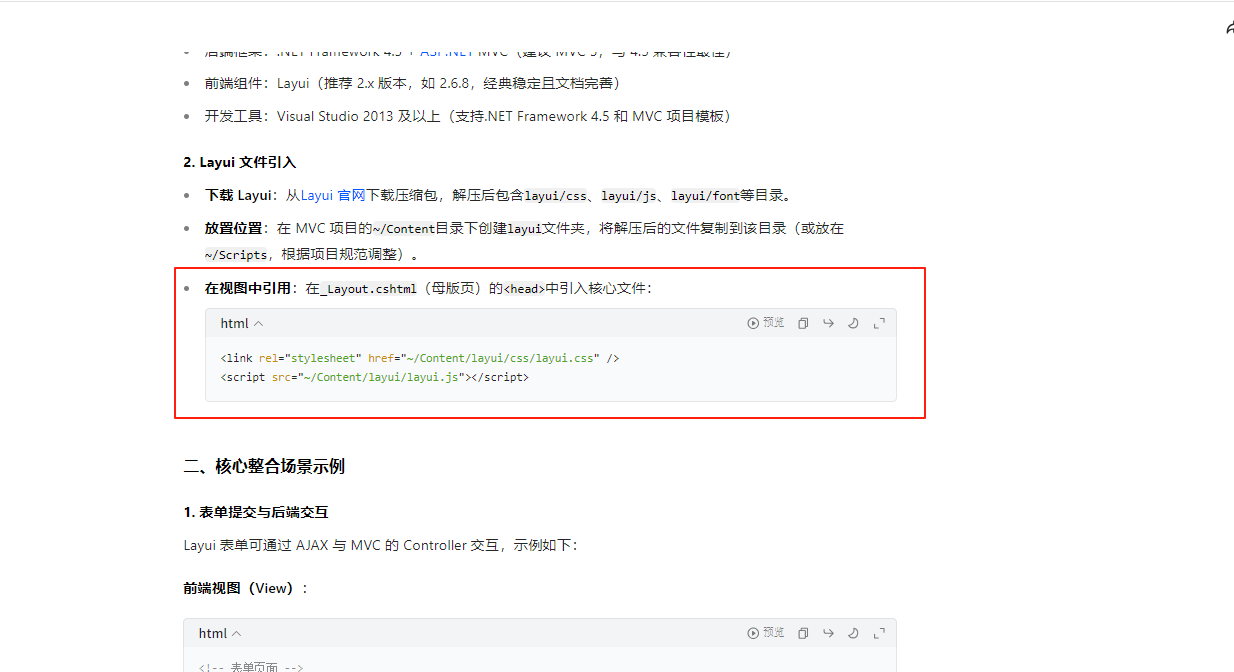
Task: Click the inline code ~/Scripts
Action: pyautogui.click(x=236, y=255)
